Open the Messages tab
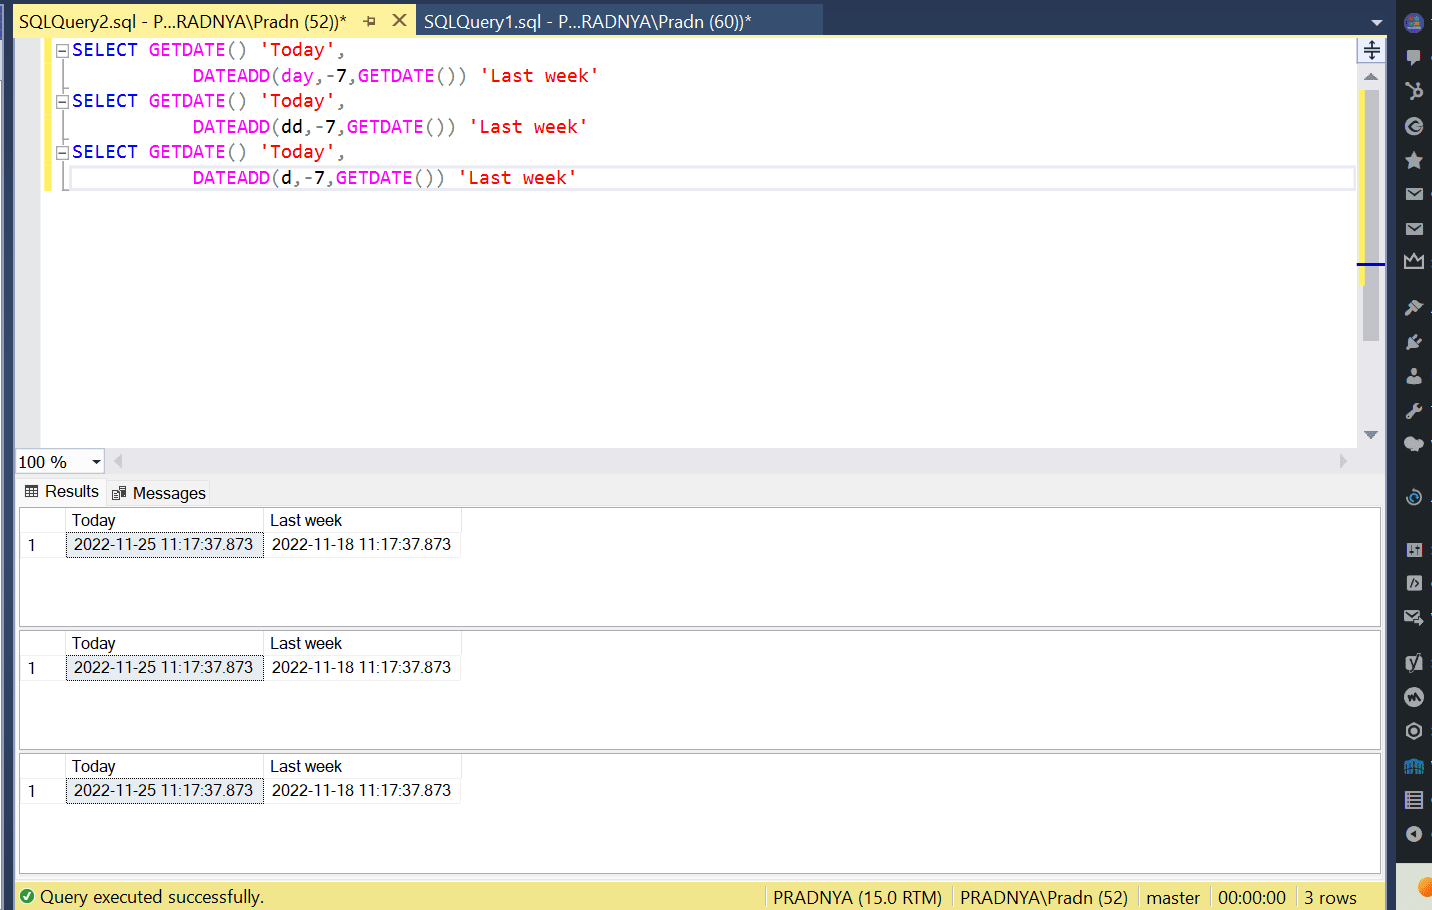 [x=159, y=493]
